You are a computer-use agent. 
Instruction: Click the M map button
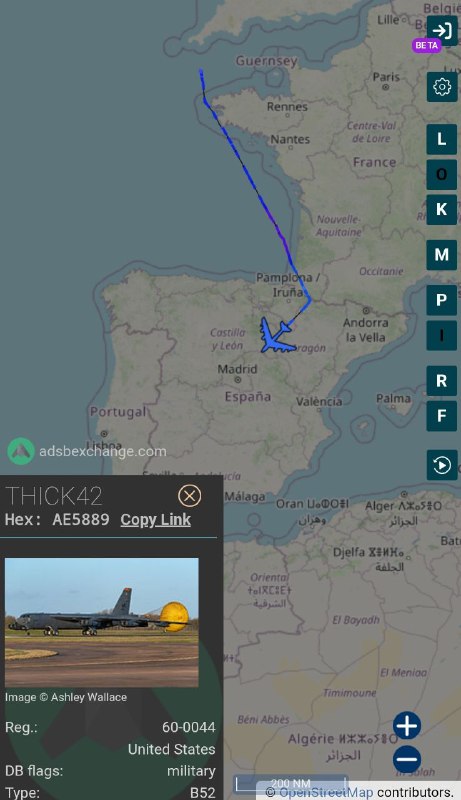pyautogui.click(x=442, y=255)
